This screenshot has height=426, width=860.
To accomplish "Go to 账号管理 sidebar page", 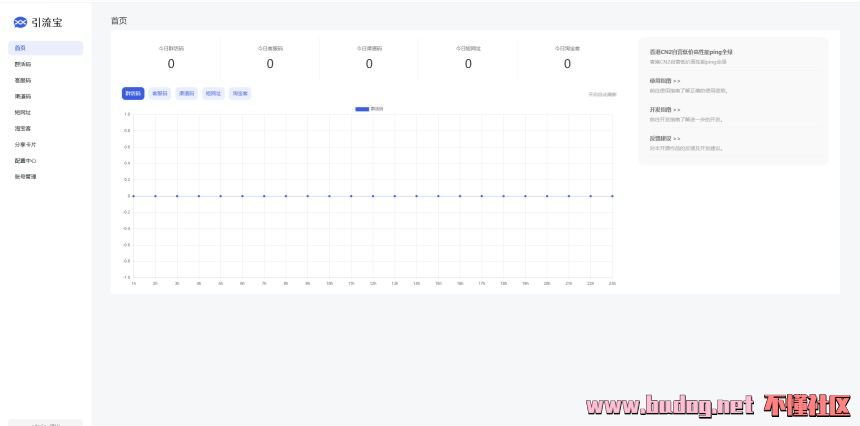I will tap(25, 176).
